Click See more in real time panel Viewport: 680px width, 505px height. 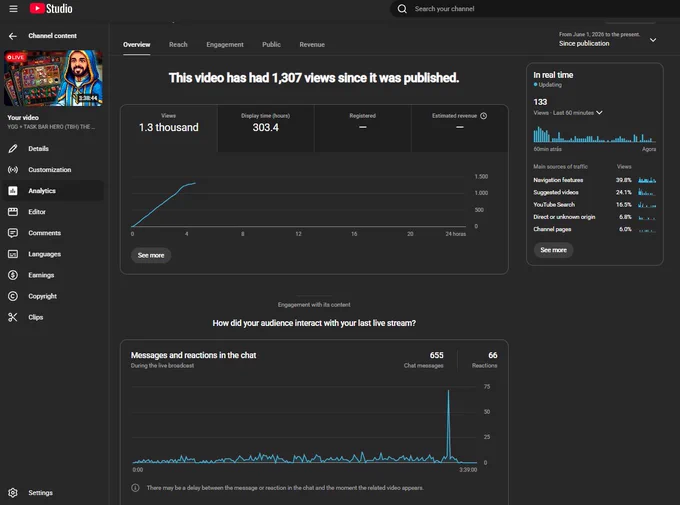553,250
